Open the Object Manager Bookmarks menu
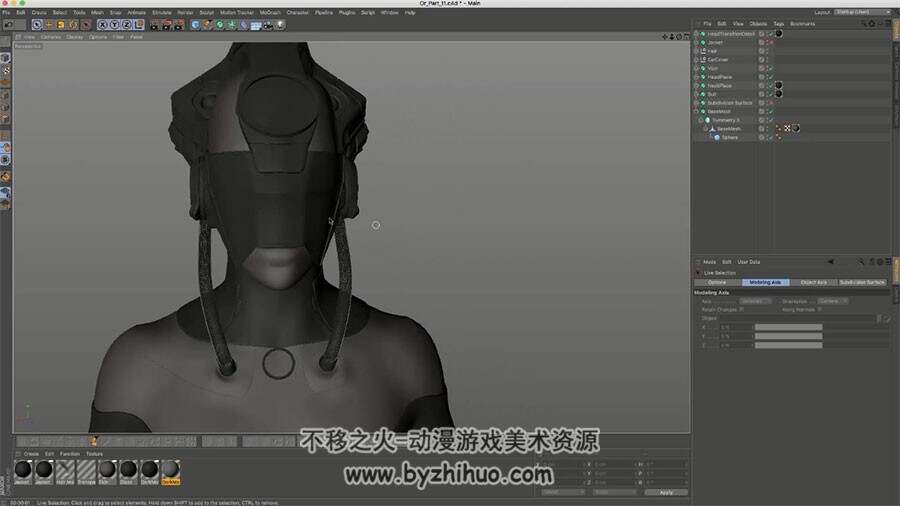The image size is (900, 506). [x=802, y=24]
